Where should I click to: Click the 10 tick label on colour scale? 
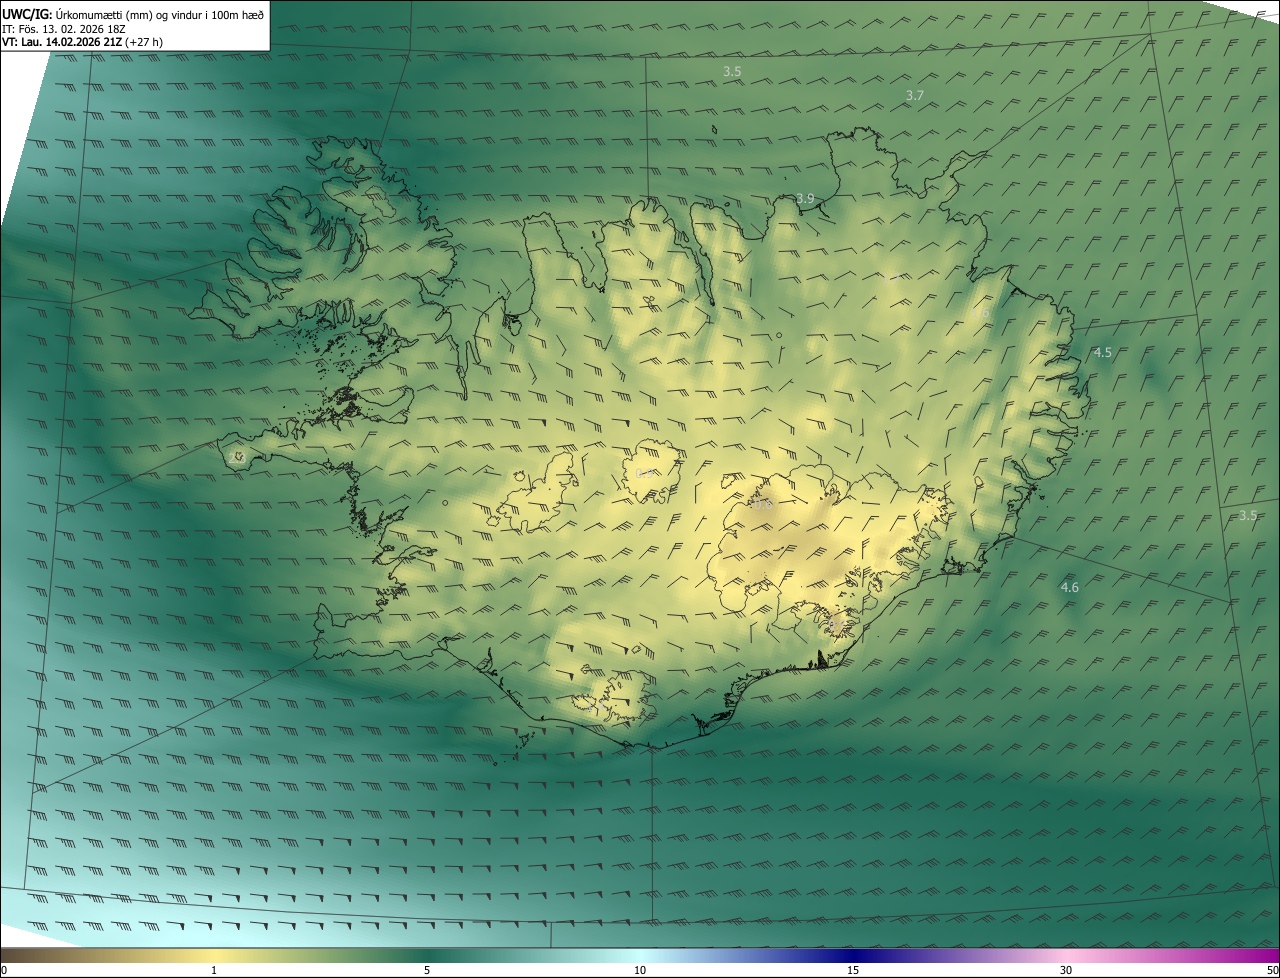tap(640, 970)
